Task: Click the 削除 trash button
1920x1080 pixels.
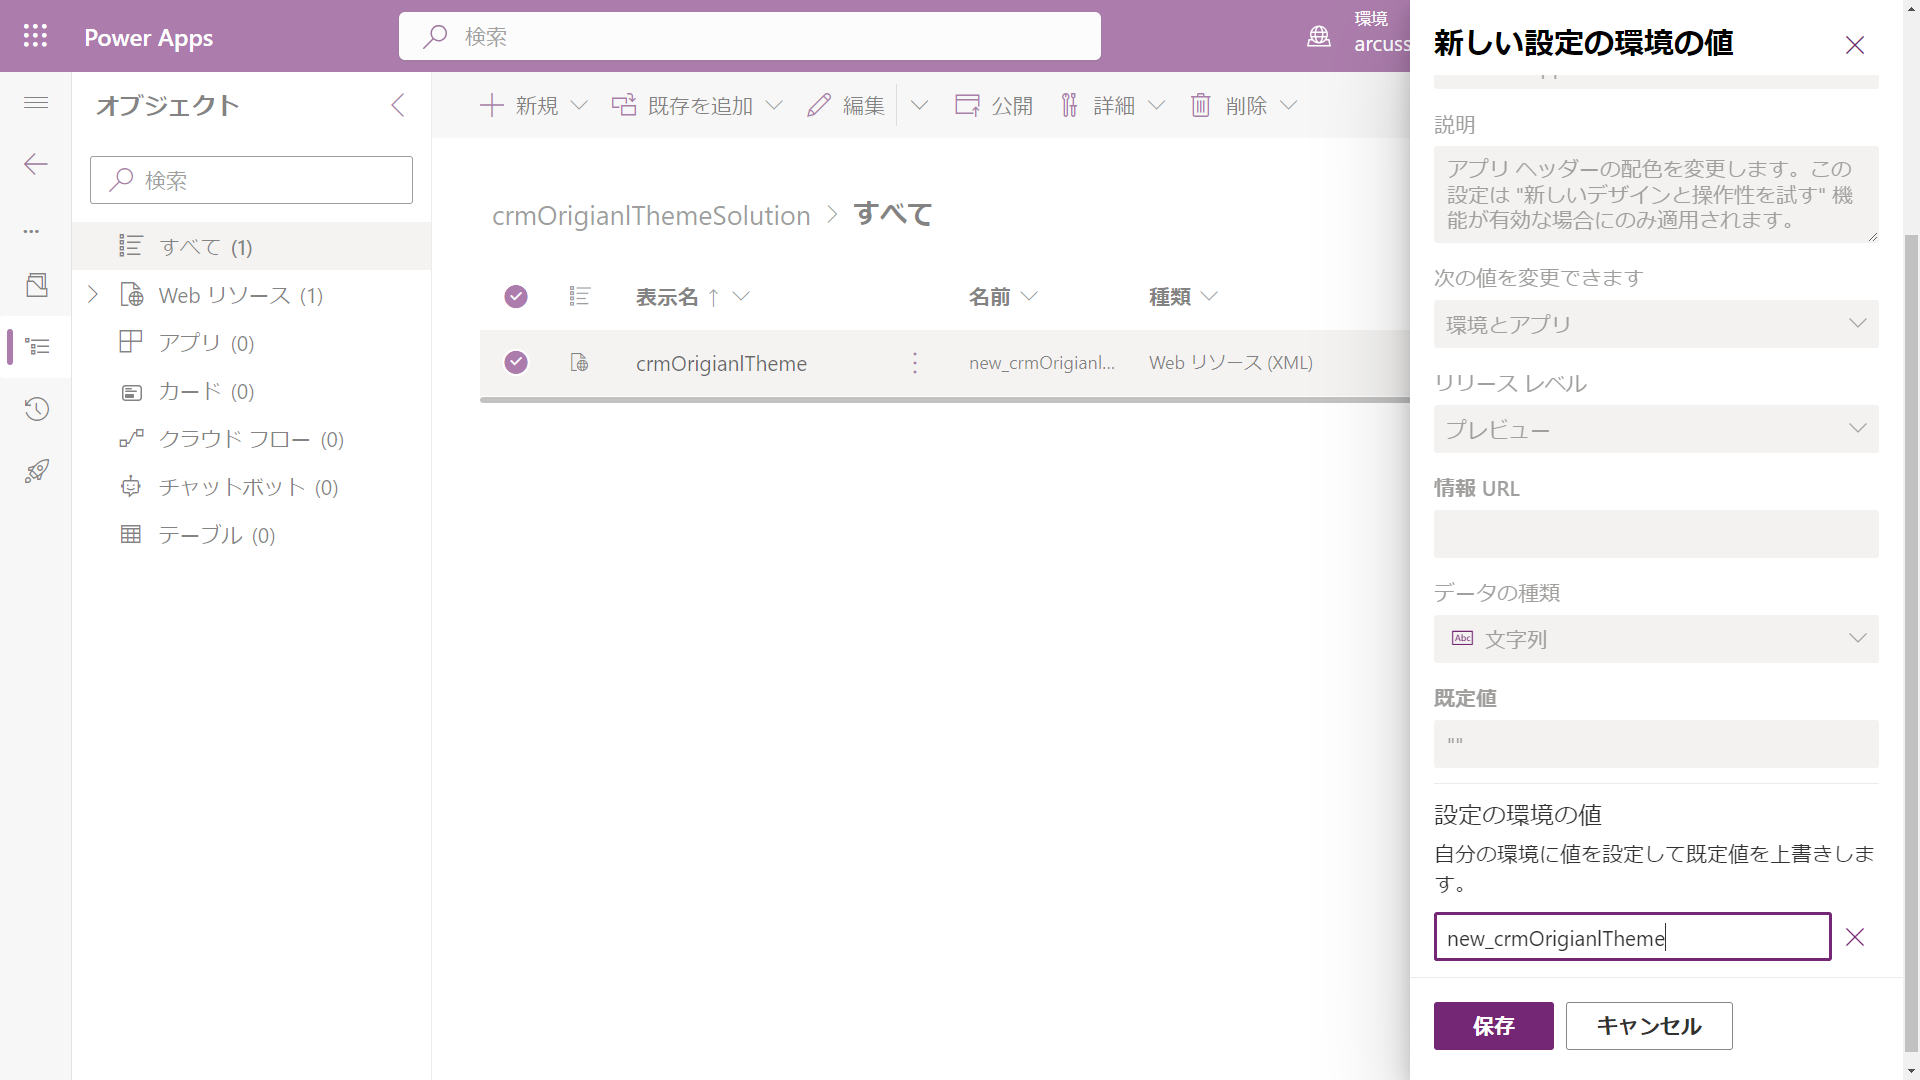Action: click(1229, 105)
